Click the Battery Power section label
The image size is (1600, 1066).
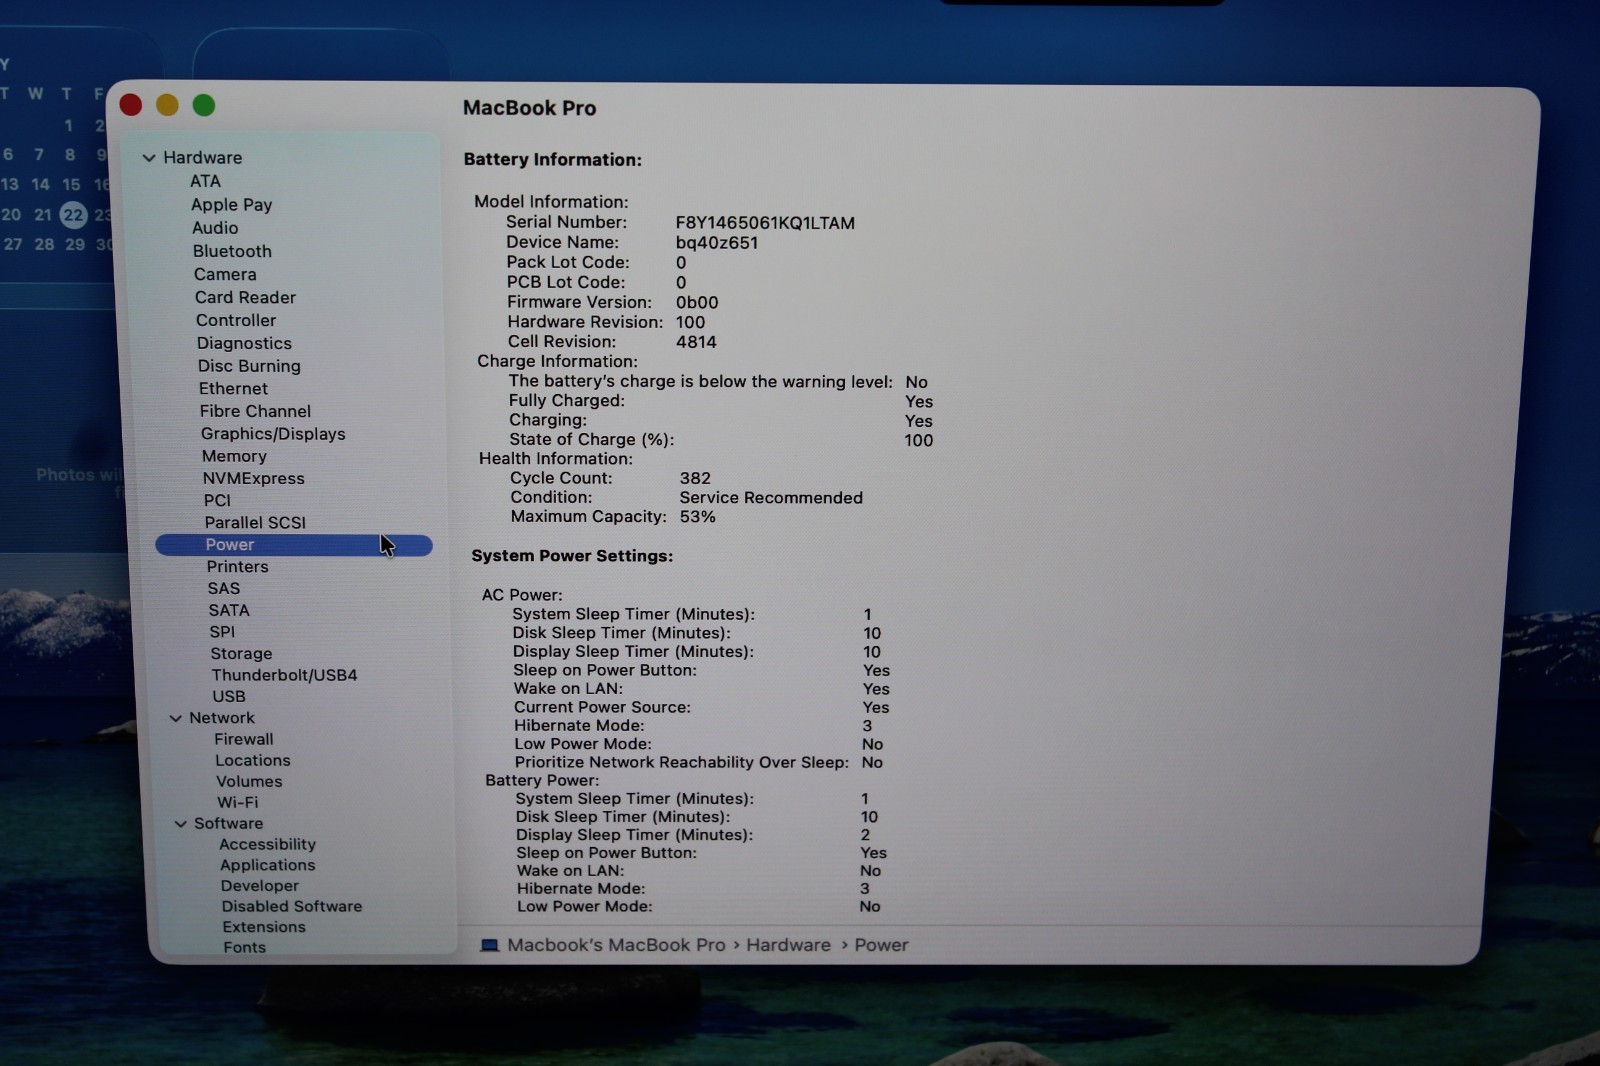542,780
